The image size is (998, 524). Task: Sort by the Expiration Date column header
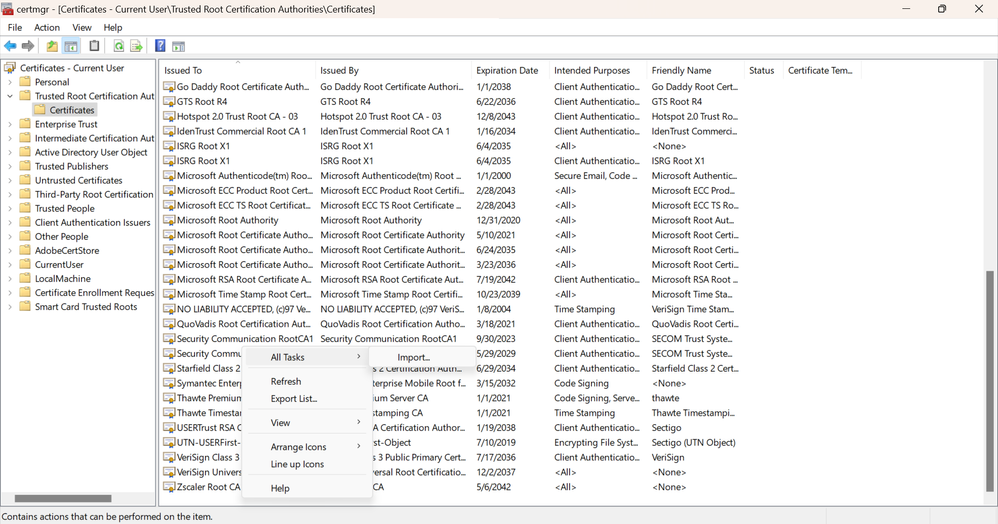pyautogui.click(x=510, y=71)
